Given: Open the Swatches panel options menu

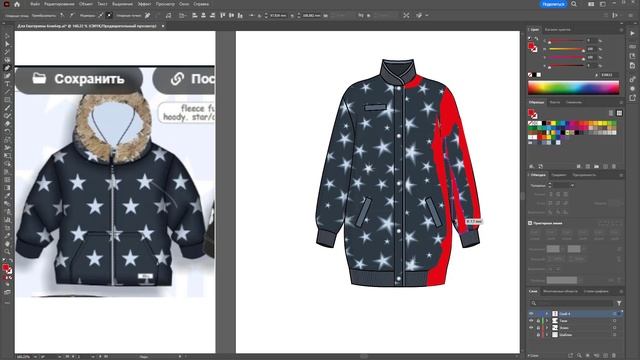Looking at the screenshot, I should [621, 102].
